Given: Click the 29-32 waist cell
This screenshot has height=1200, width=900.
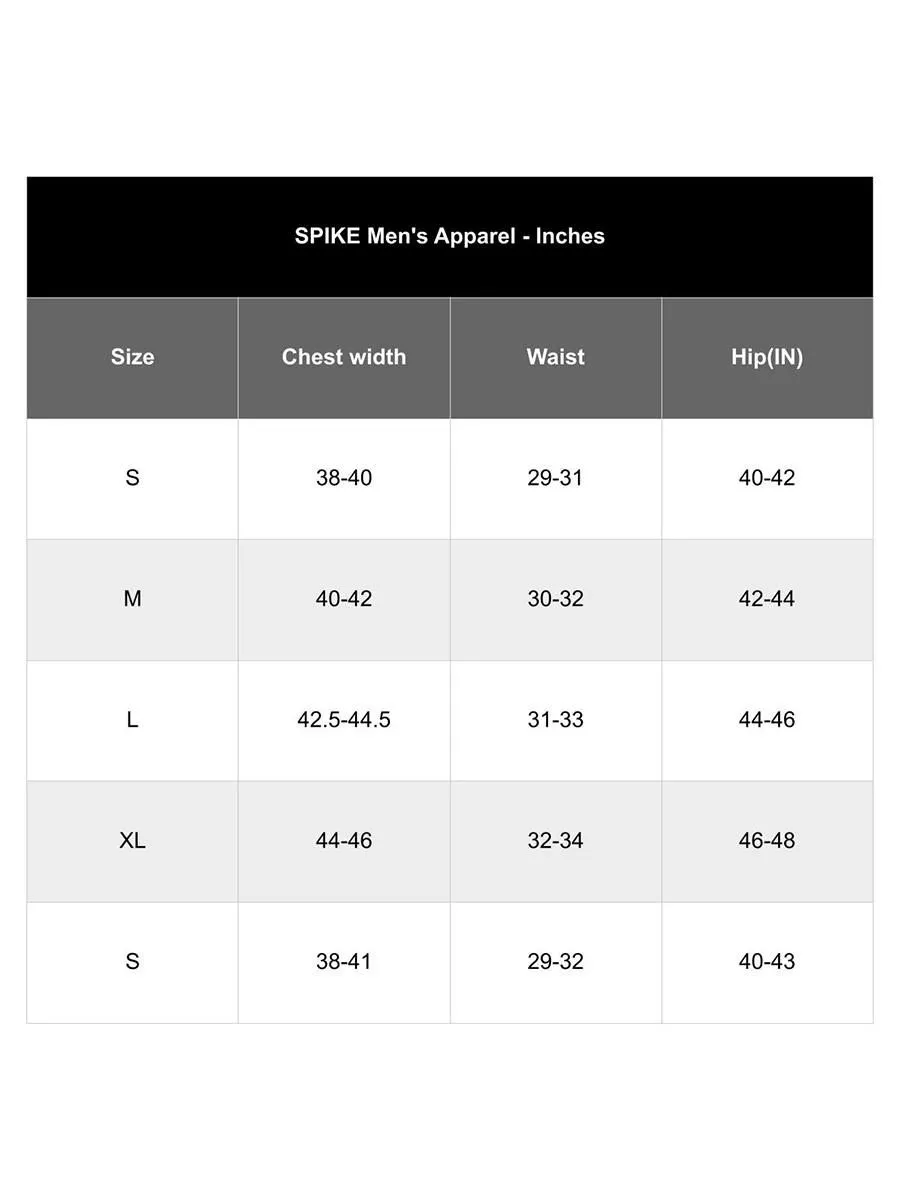Looking at the screenshot, I should 555,962.
